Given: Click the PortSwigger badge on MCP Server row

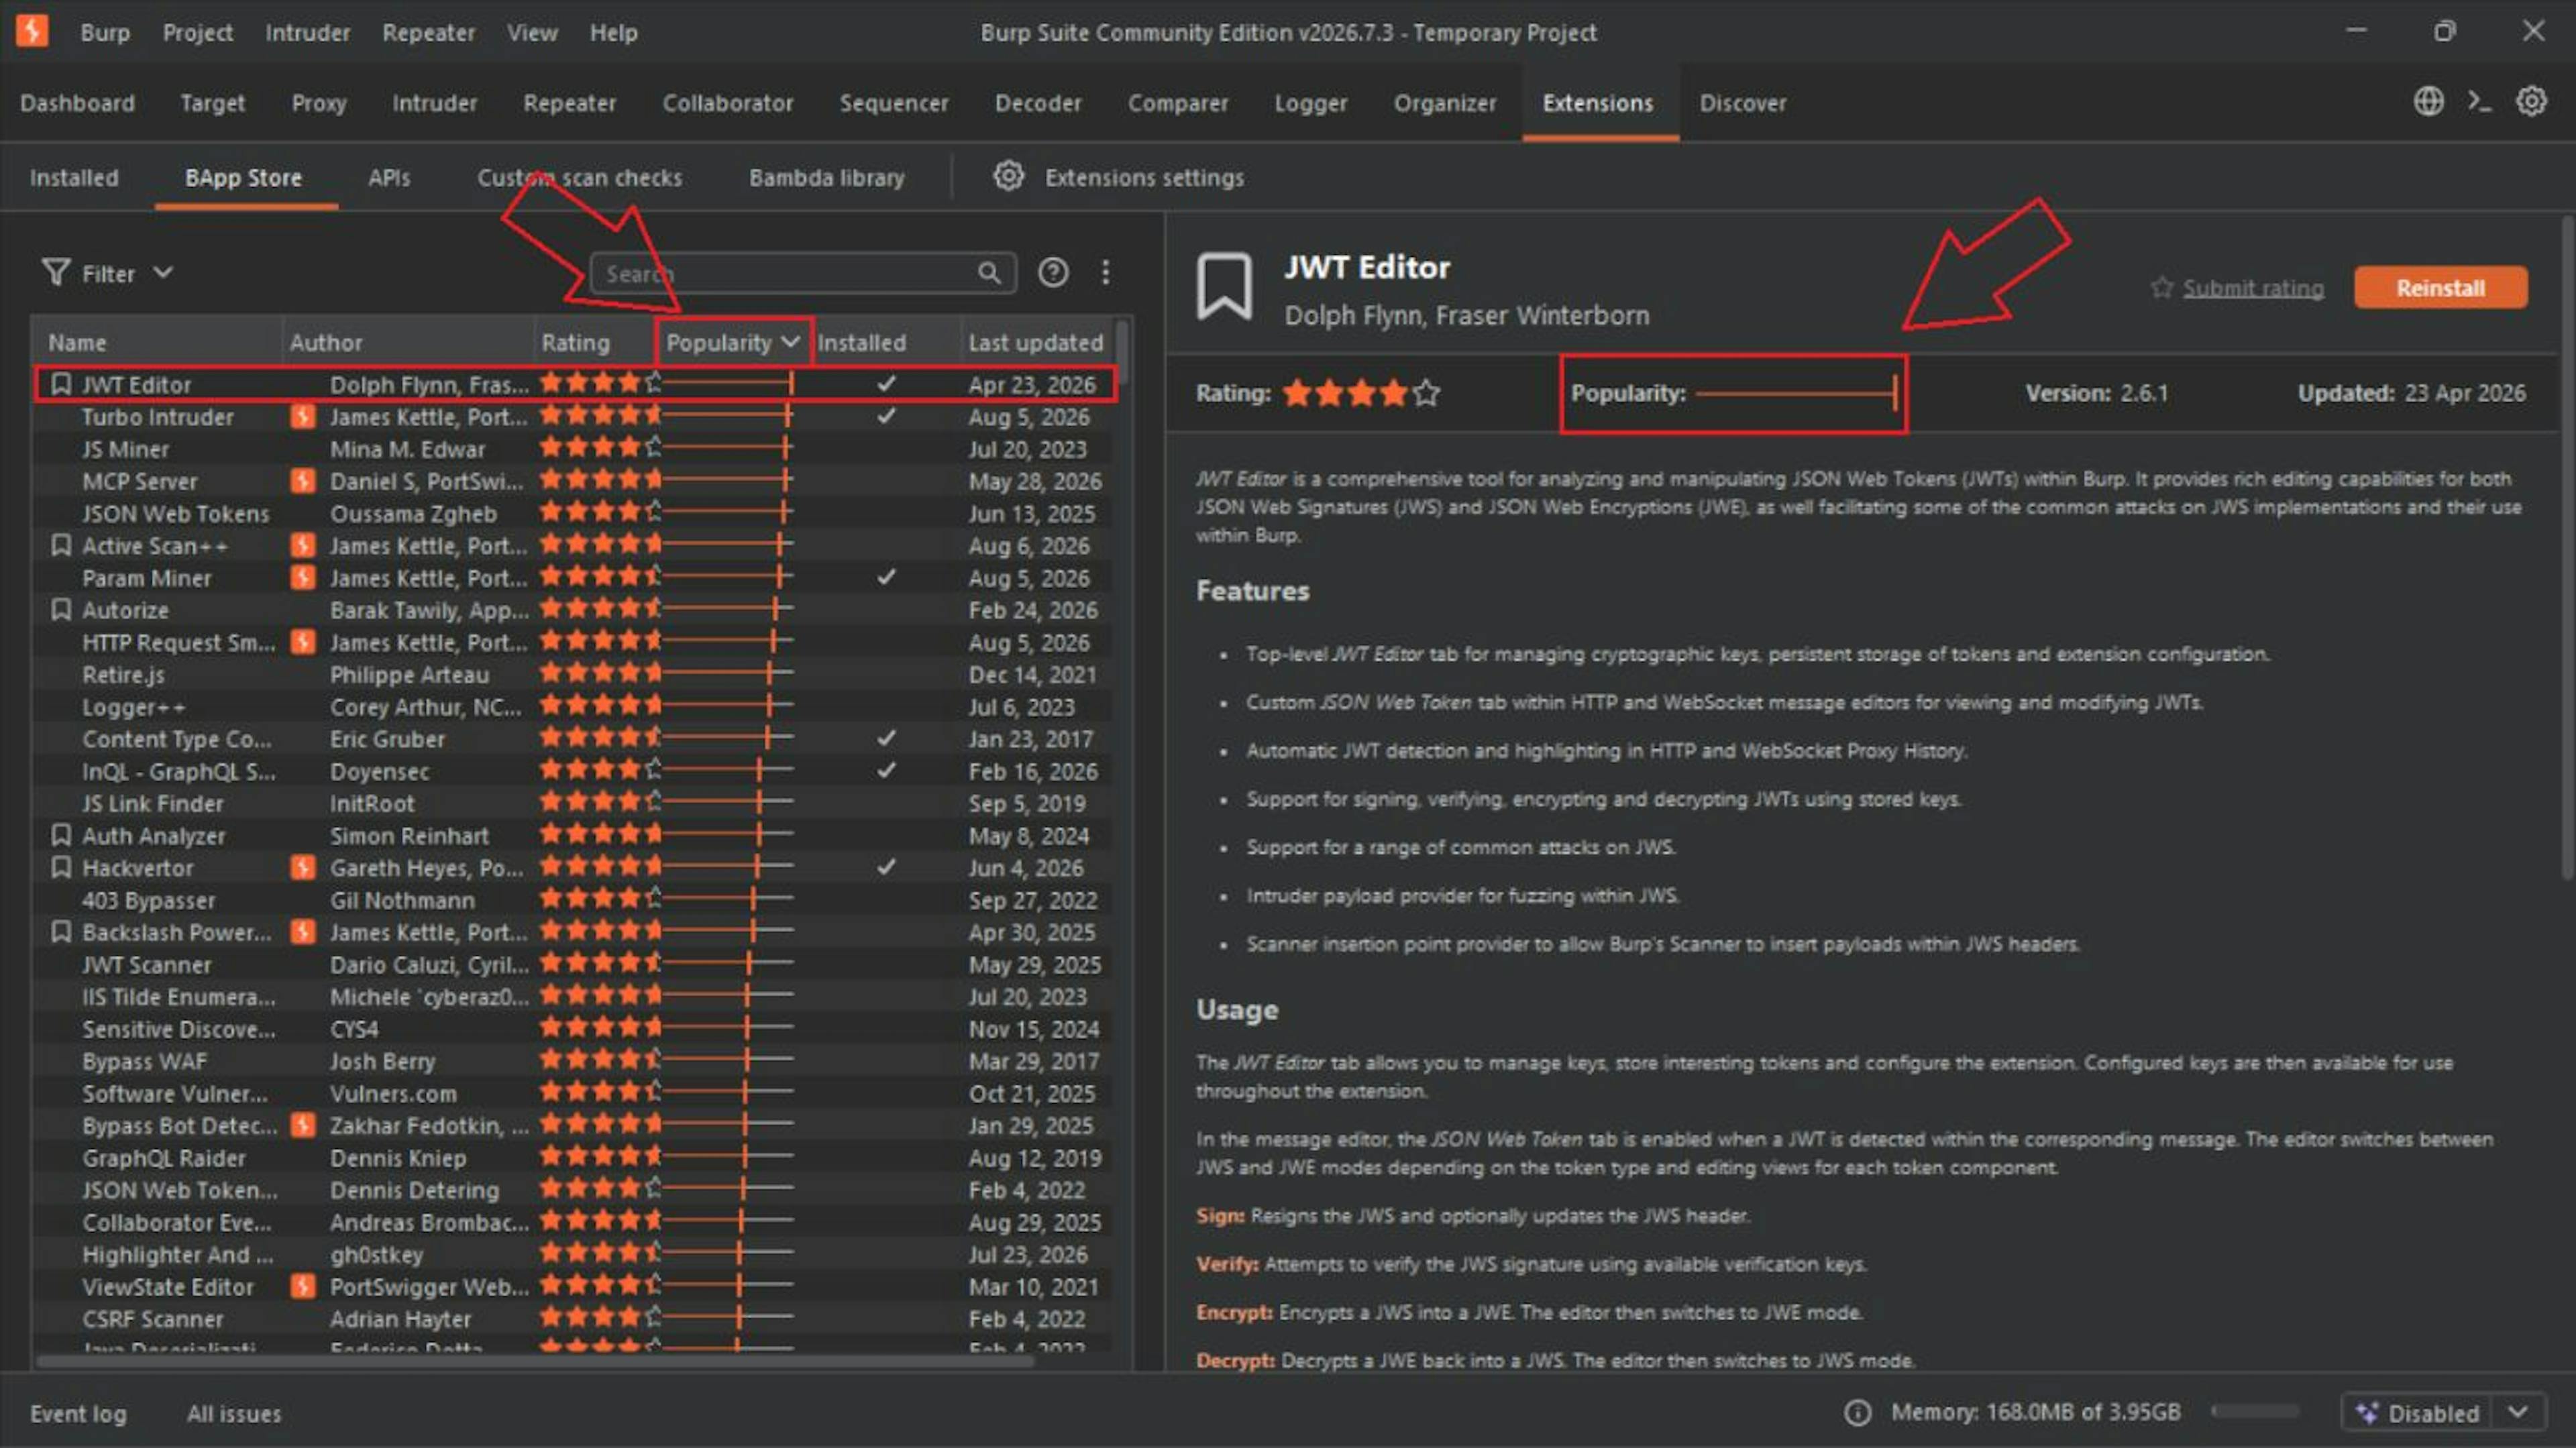Looking at the screenshot, I should pyautogui.click(x=303, y=481).
